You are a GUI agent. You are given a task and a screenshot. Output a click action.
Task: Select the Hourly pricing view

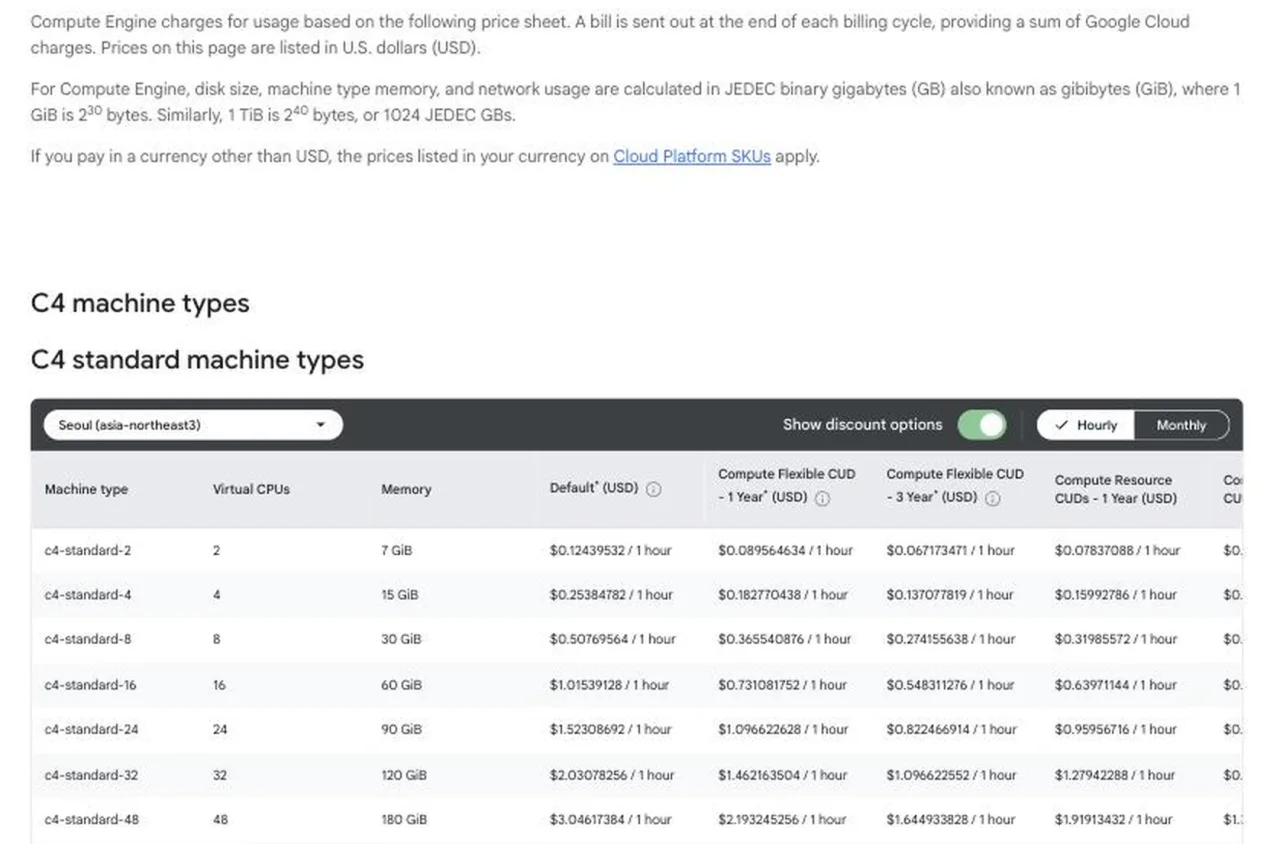click(1085, 425)
